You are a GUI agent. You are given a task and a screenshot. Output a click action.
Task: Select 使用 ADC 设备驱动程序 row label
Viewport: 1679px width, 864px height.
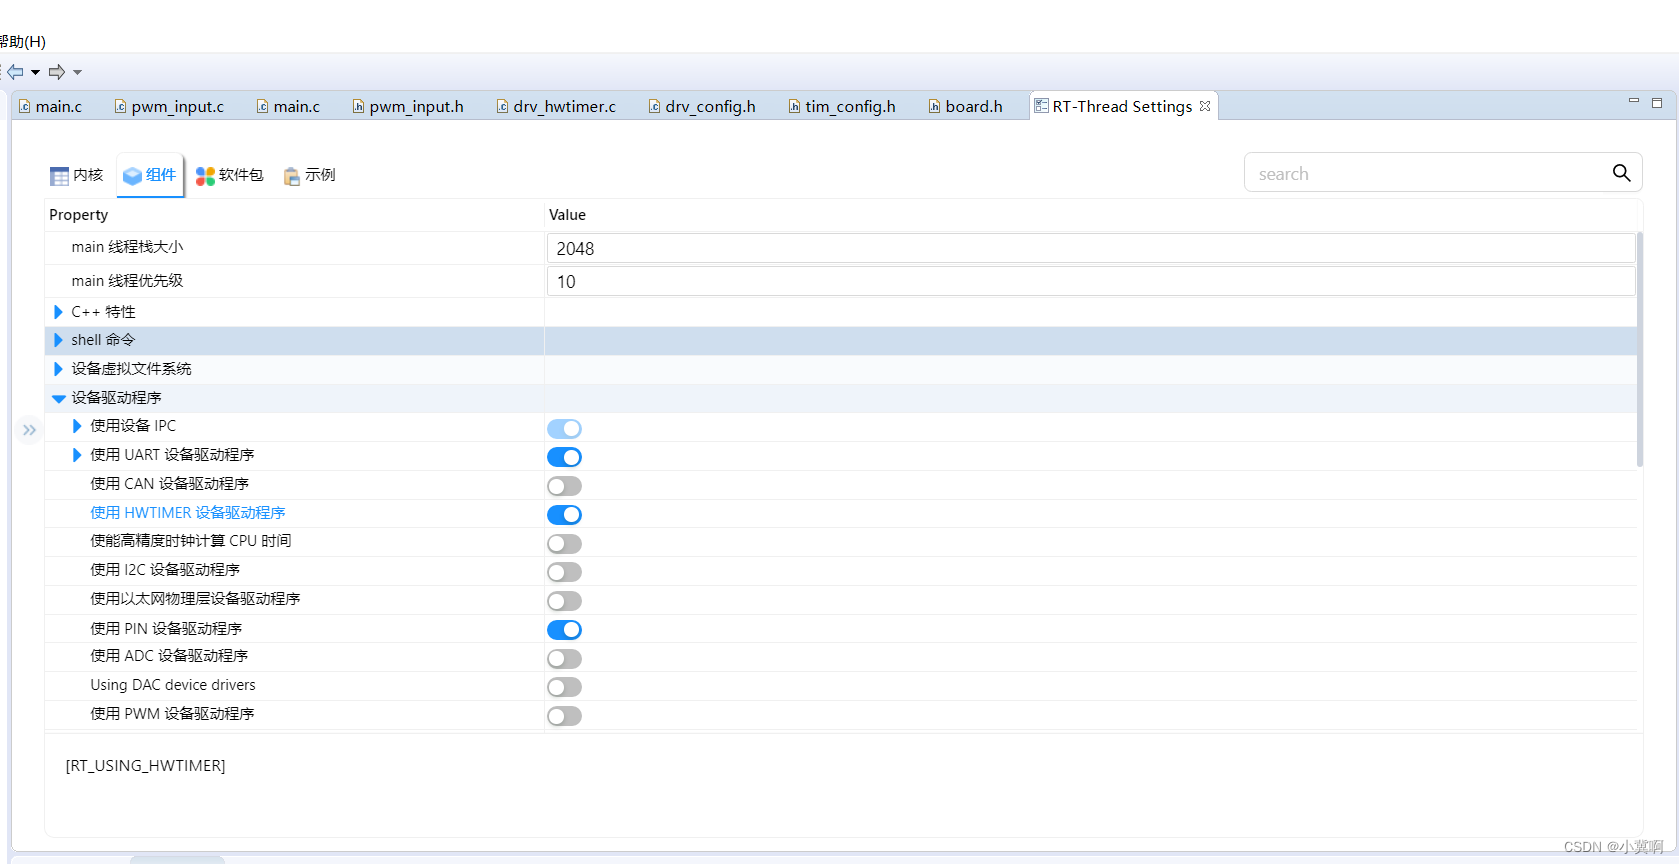pos(169,656)
